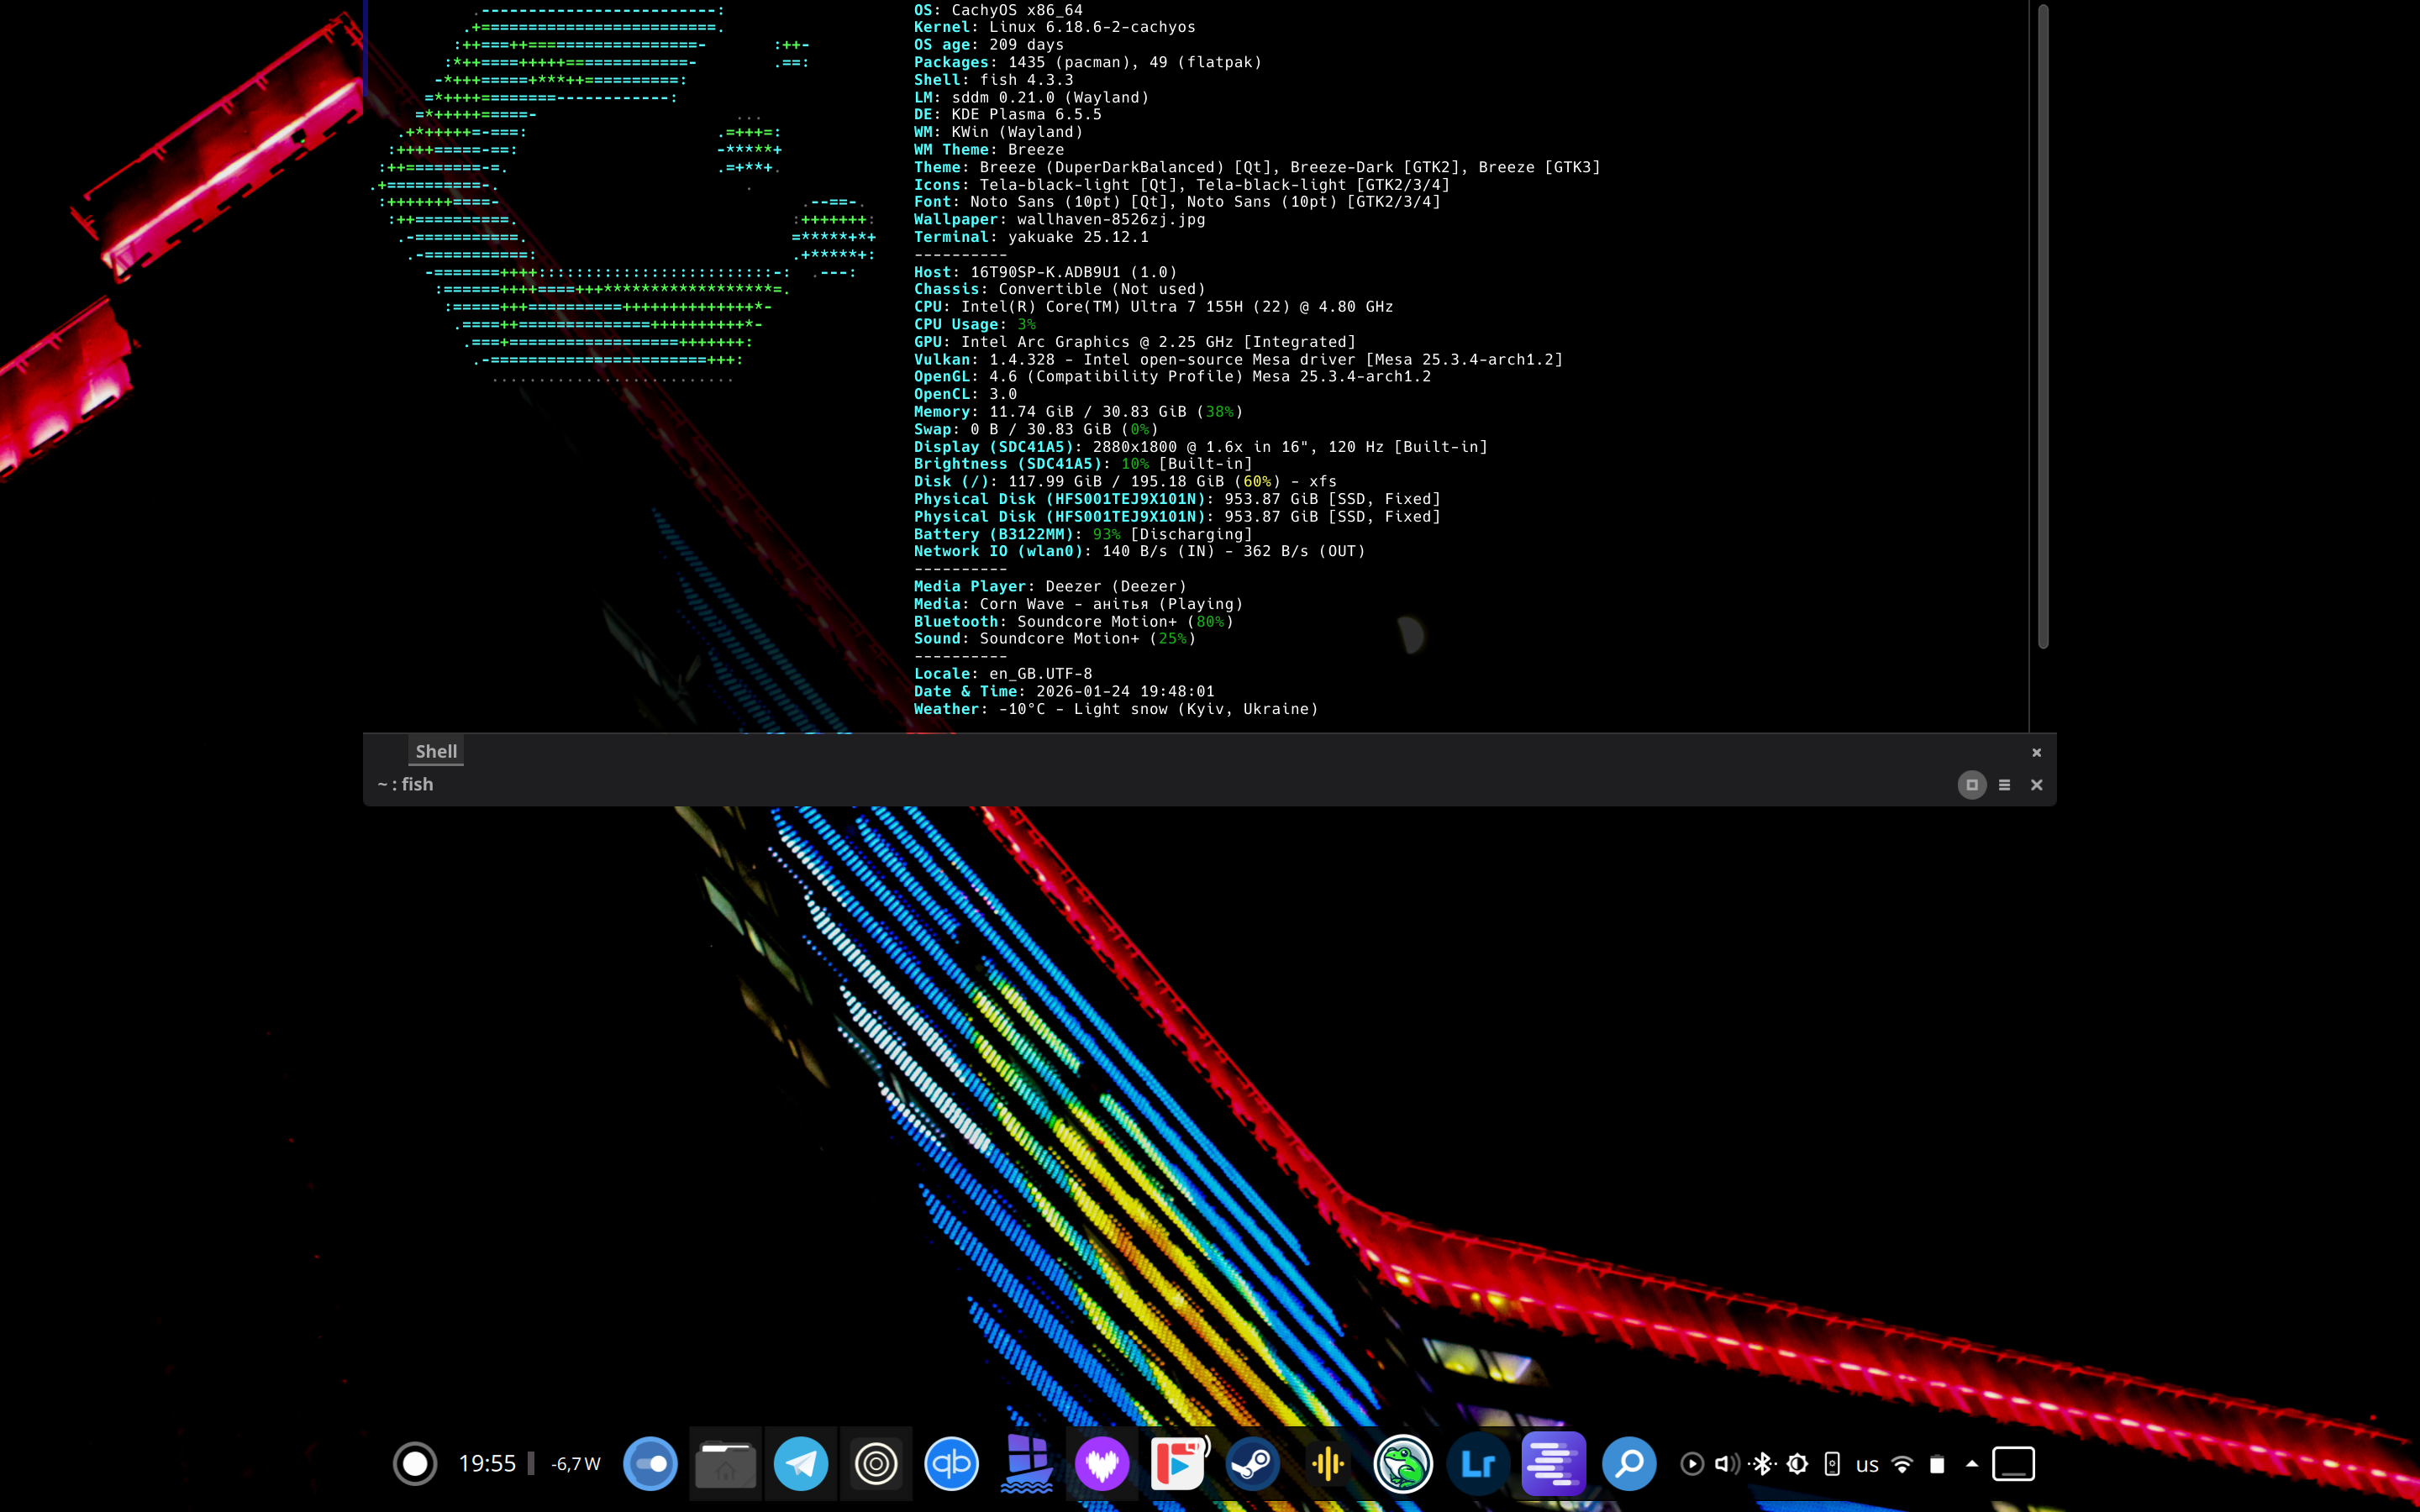Open the application launcher circle button
Screen dimensions: 2420x1512
(x=415, y=1464)
